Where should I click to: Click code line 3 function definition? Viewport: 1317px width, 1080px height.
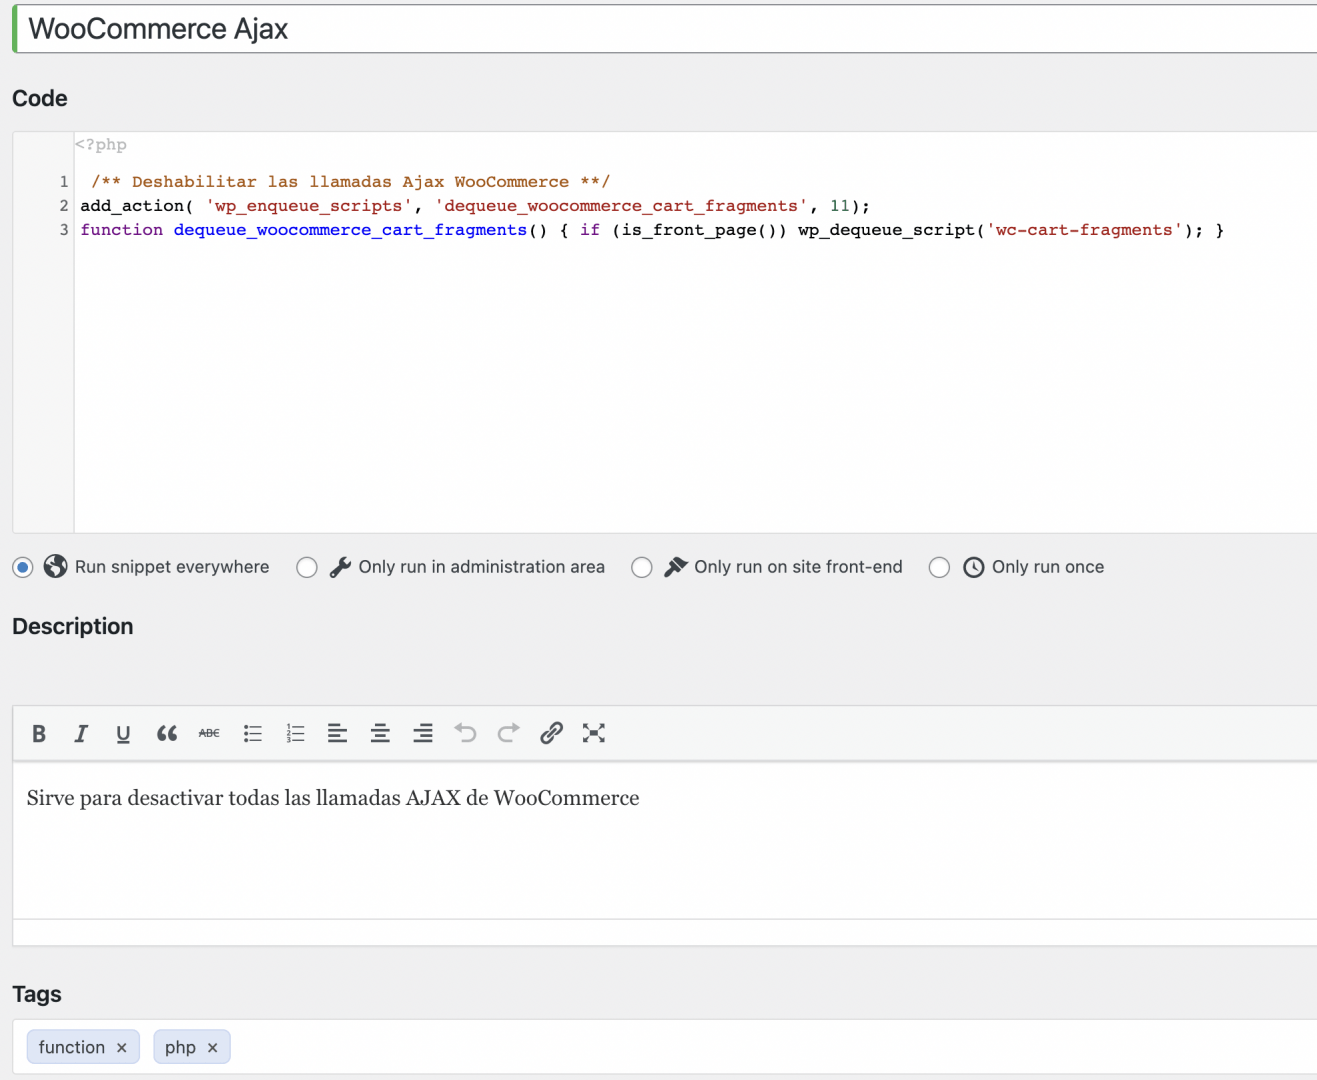pos(652,230)
